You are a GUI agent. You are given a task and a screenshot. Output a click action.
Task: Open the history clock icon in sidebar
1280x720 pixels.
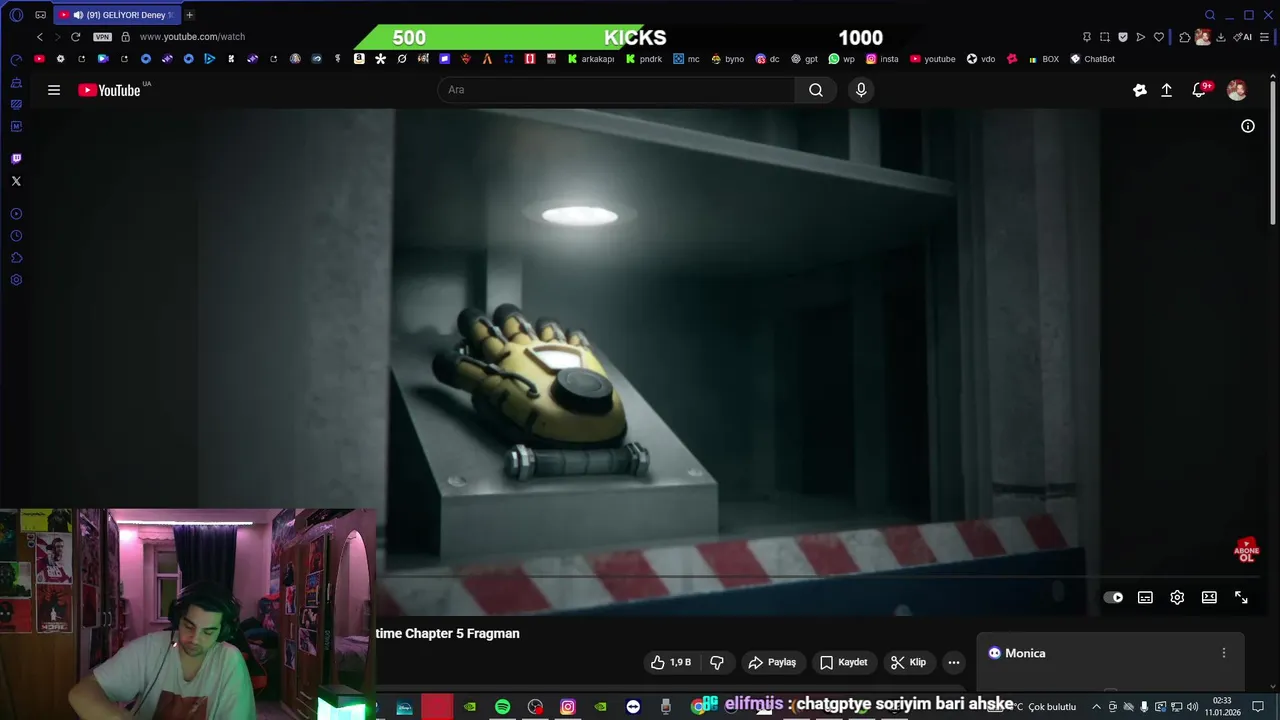[16, 236]
